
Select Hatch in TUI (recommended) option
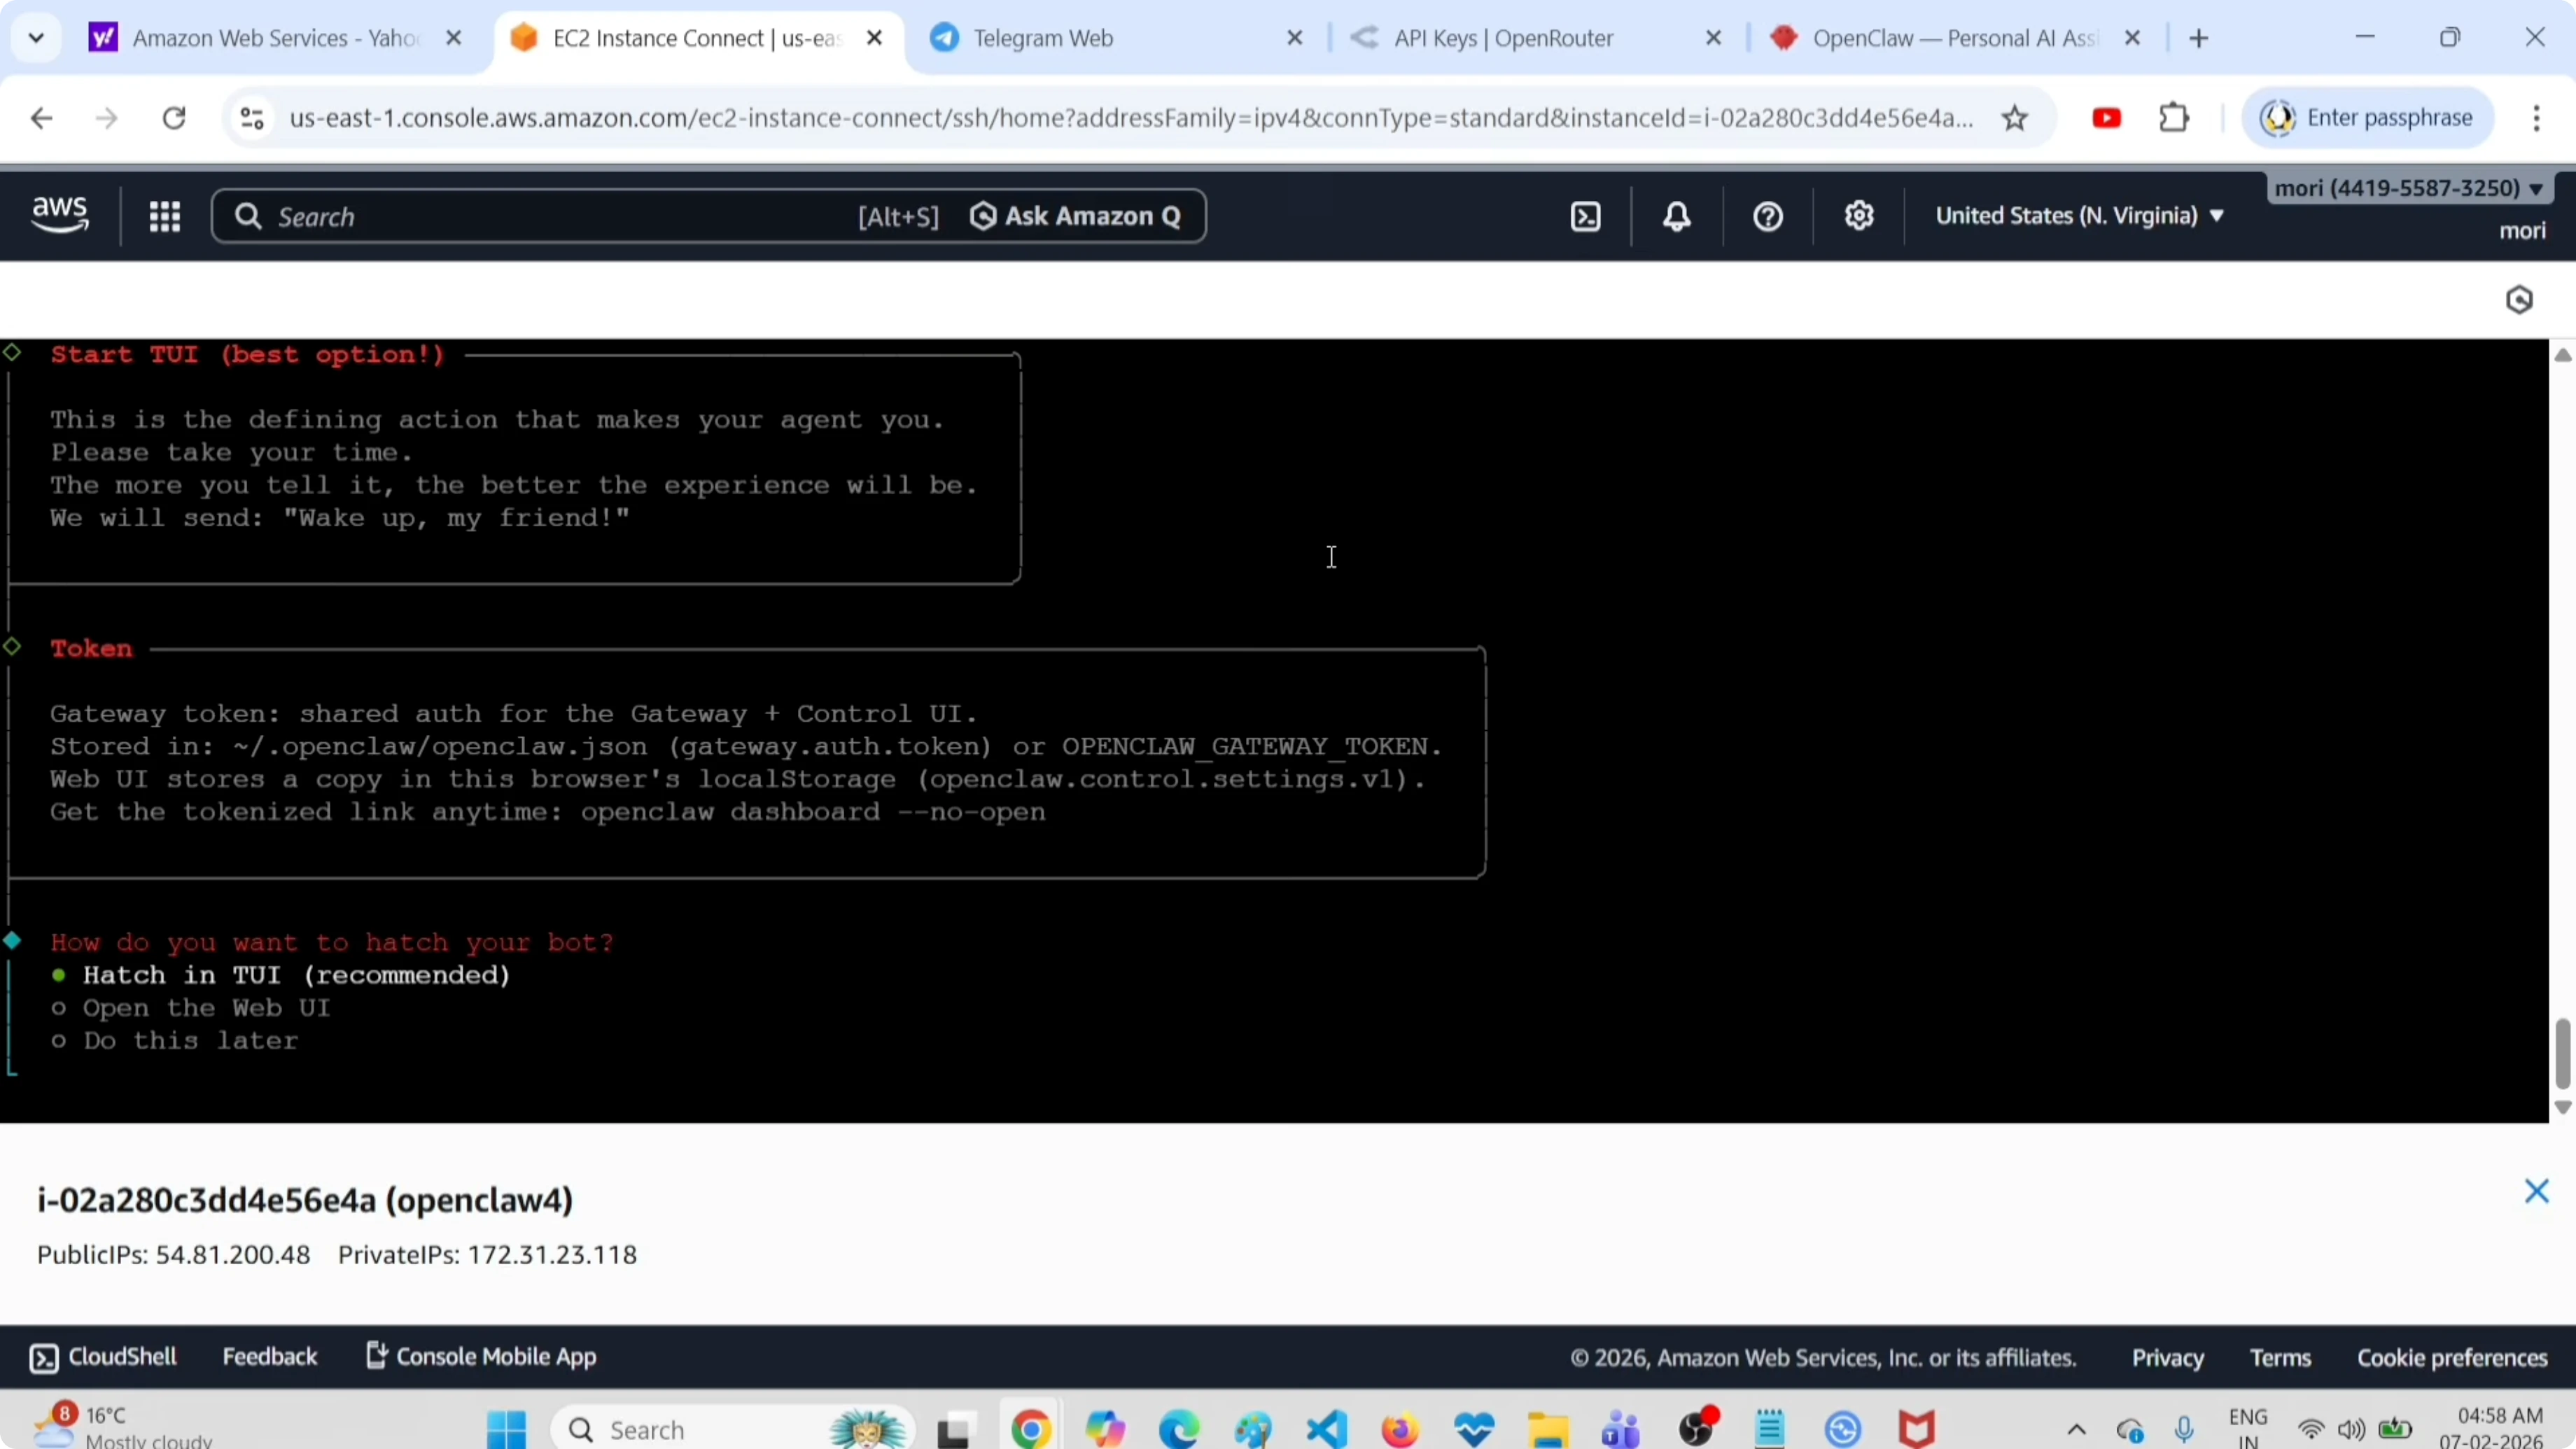tap(296, 975)
